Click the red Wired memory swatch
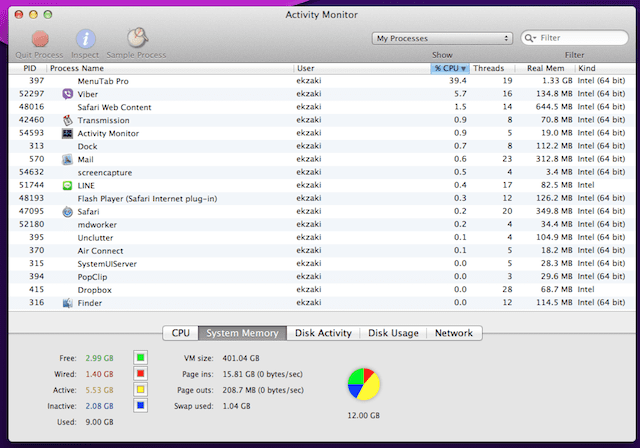Screen dimensions: 640x448 (140, 374)
